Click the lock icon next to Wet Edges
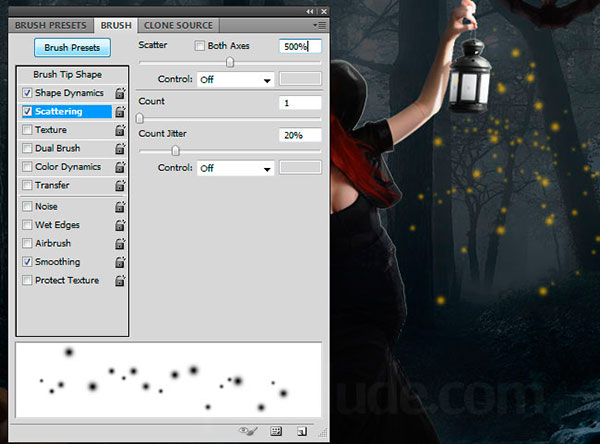The height and width of the screenshot is (444, 600). point(120,225)
